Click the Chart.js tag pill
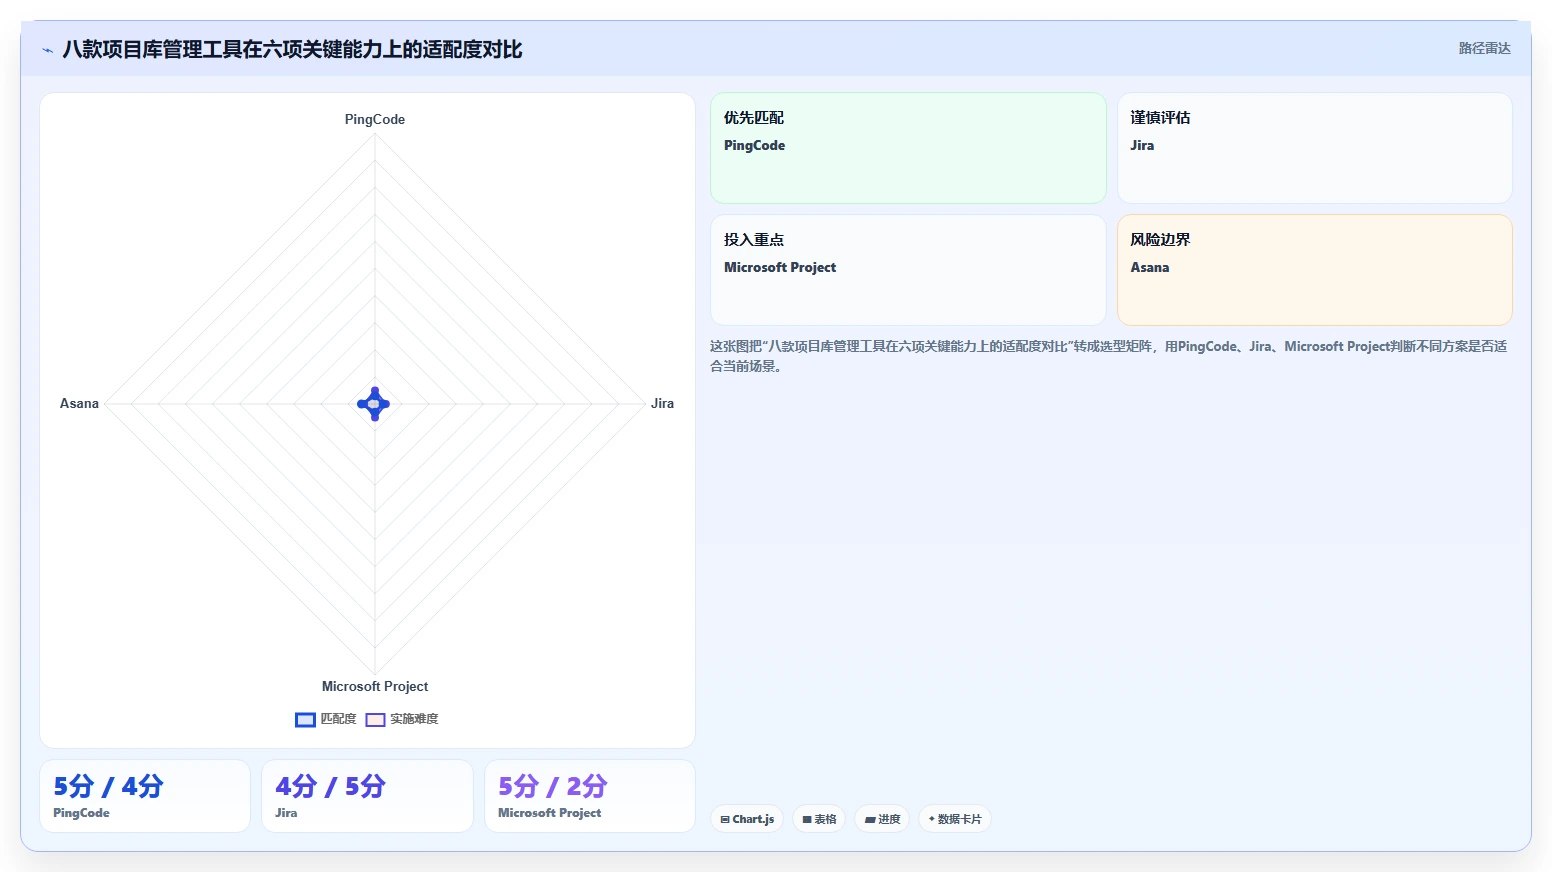1552x872 pixels. 747,819
